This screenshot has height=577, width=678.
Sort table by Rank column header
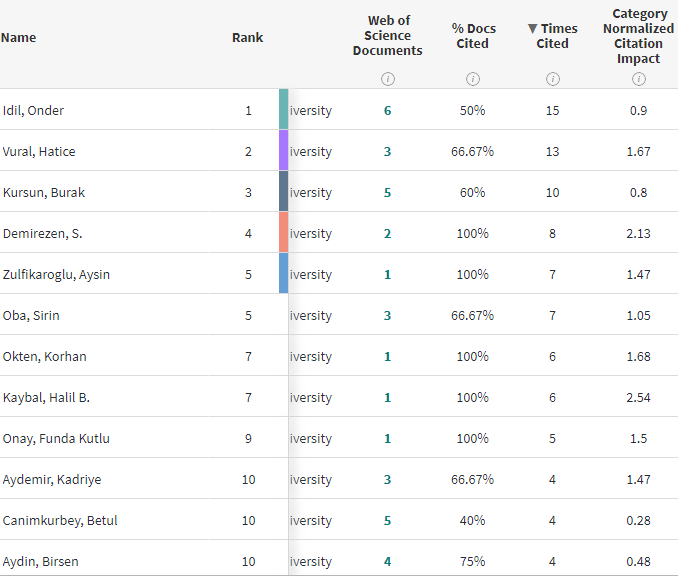pos(248,38)
